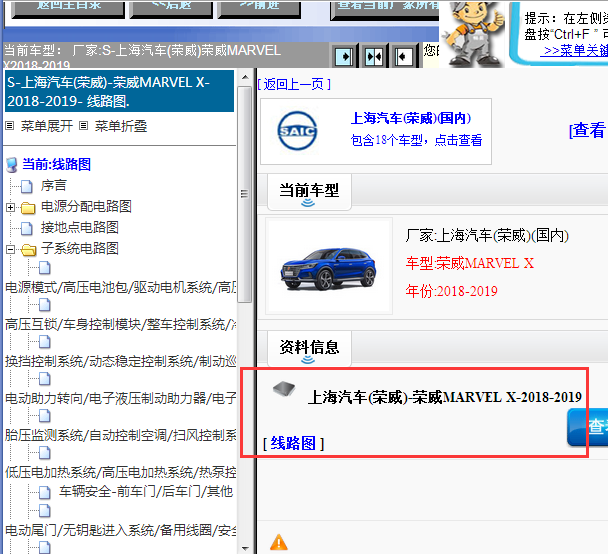Open the 线路图 link
Image resolution: width=608 pixels, height=554 pixels.
293,443
